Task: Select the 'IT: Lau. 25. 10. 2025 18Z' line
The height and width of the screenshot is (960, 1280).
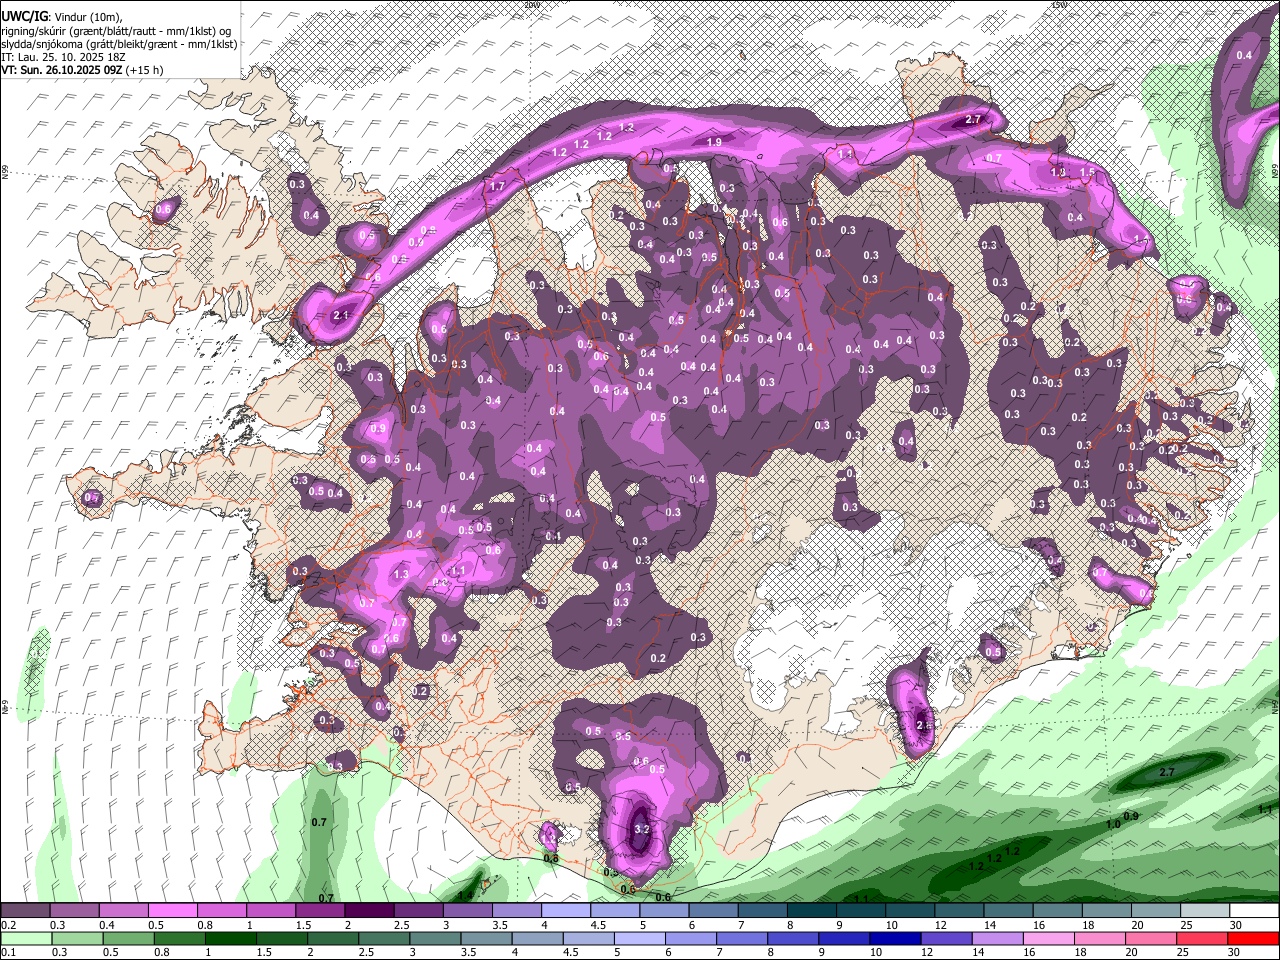Action: tap(64, 57)
